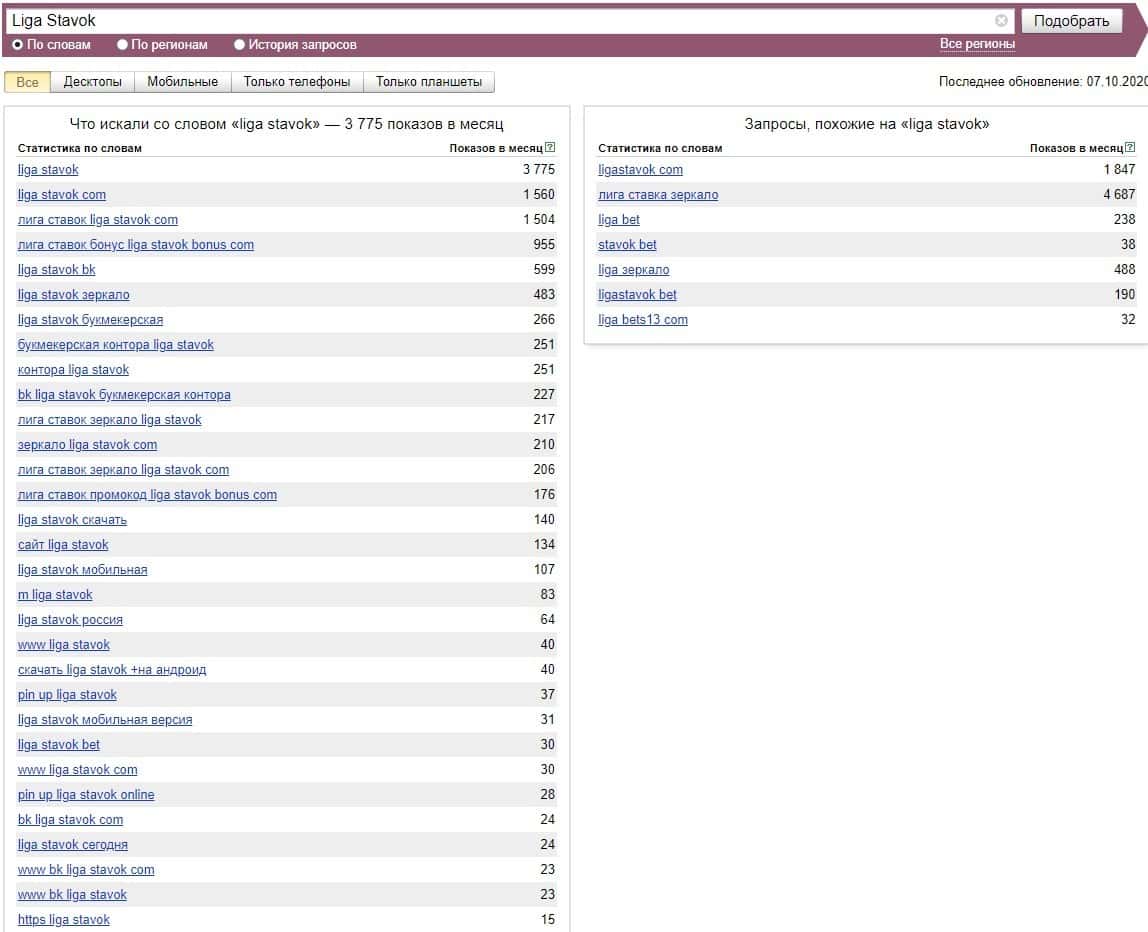This screenshot has height=932, width=1148.
Task: Select the 'История запросов' radio button
Action: pos(240,45)
